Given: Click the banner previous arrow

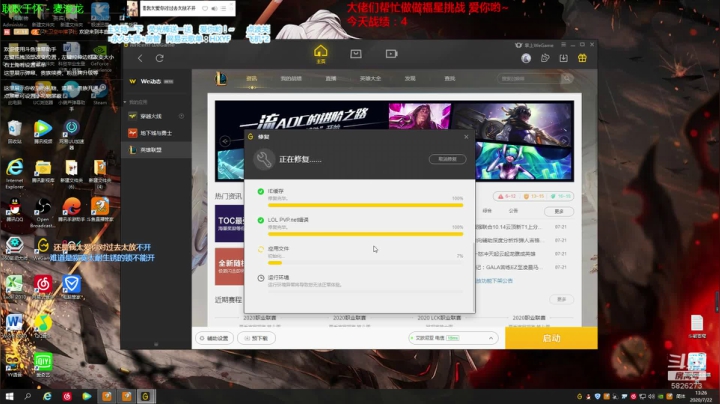Looking at the screenshot, I should coord(225,141).
